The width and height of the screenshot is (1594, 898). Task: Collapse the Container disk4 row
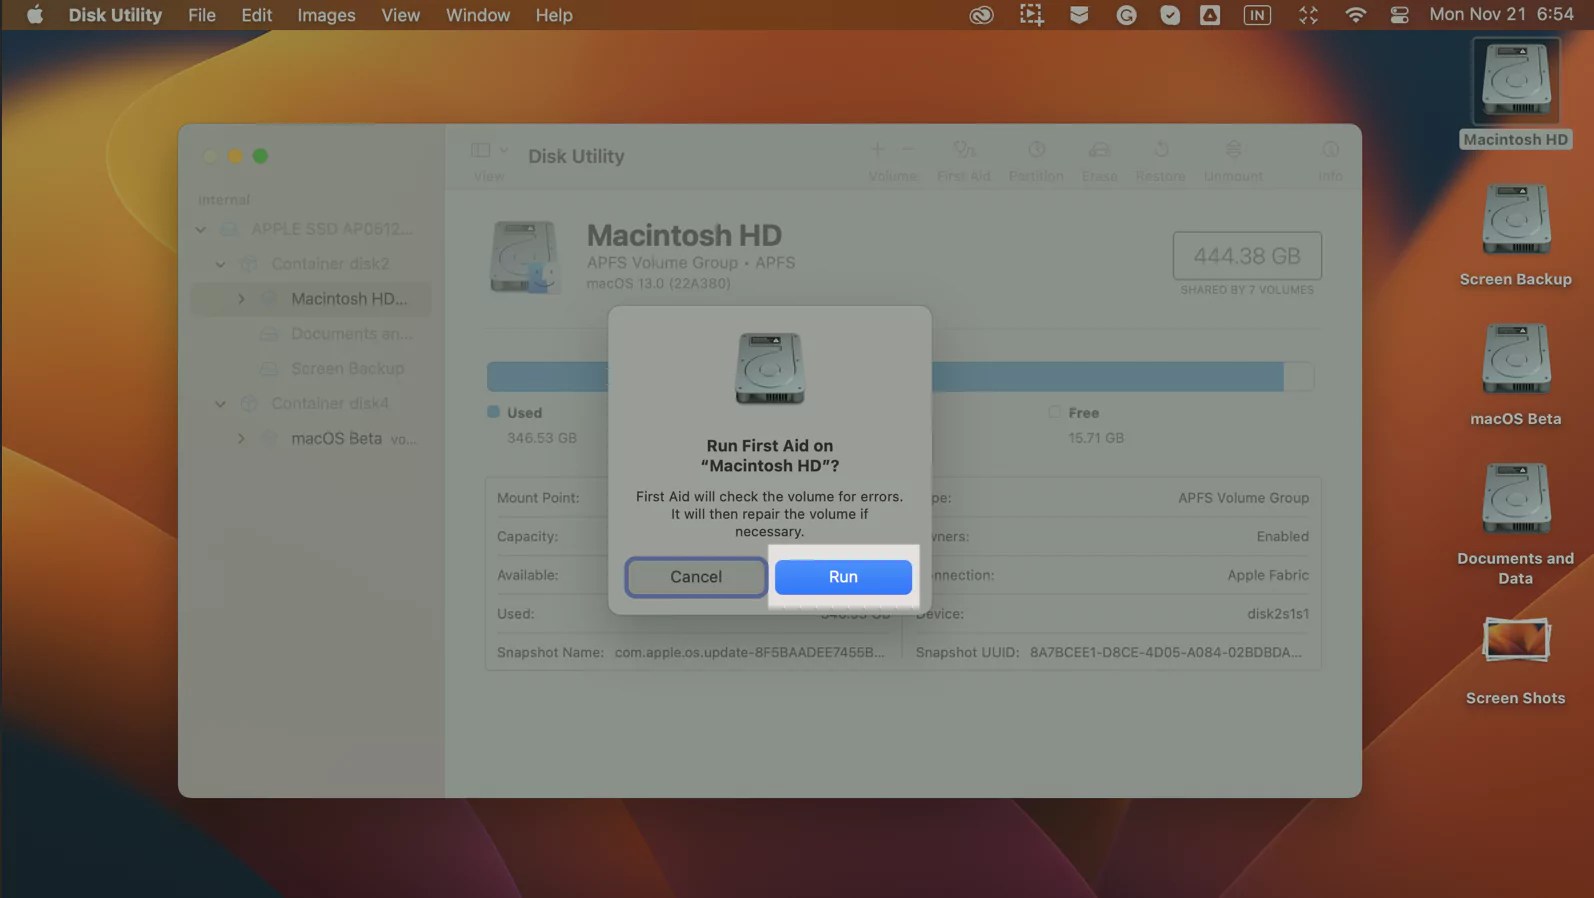coord(220,404)
